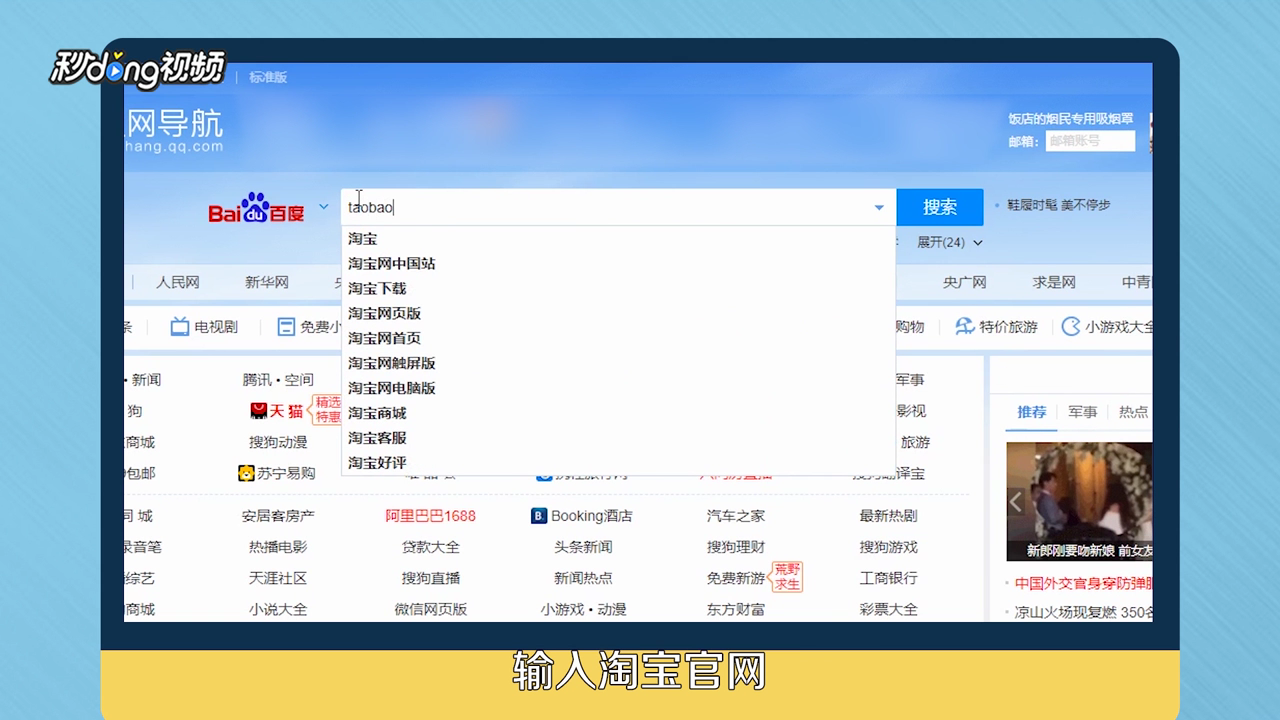Open the 搜狗游戏 link
This screenshot has height=720, width=1280.
(x=888, y=547)
